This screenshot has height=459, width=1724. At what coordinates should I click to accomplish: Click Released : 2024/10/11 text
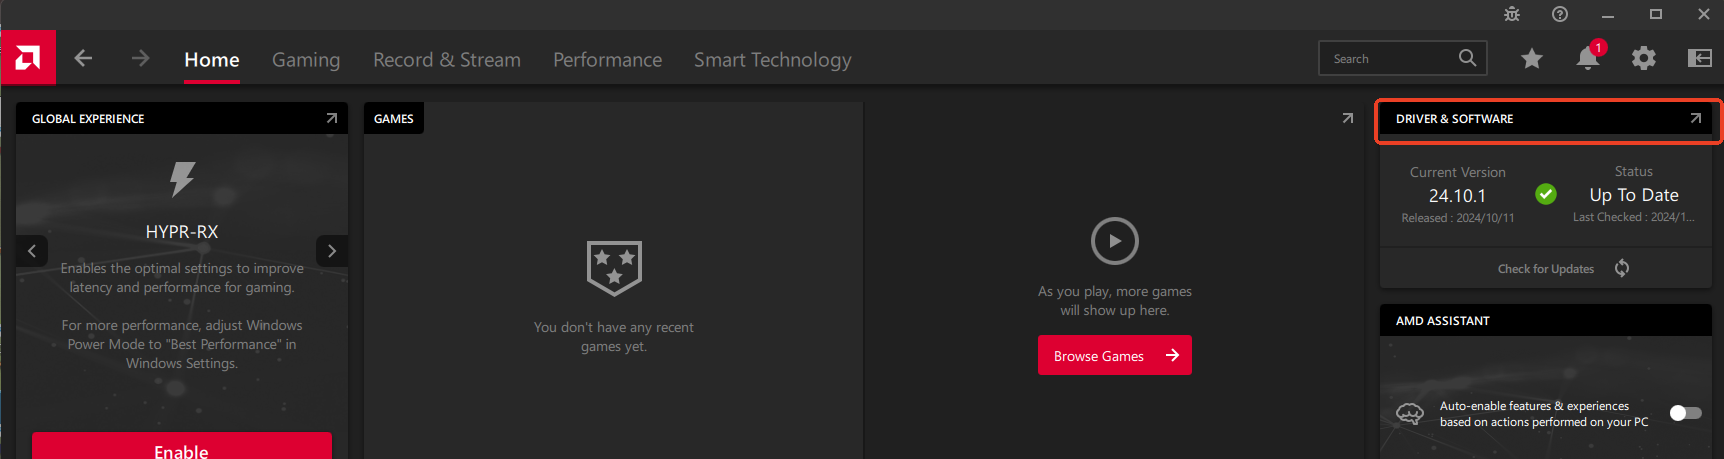click(x=1458, y=218)
